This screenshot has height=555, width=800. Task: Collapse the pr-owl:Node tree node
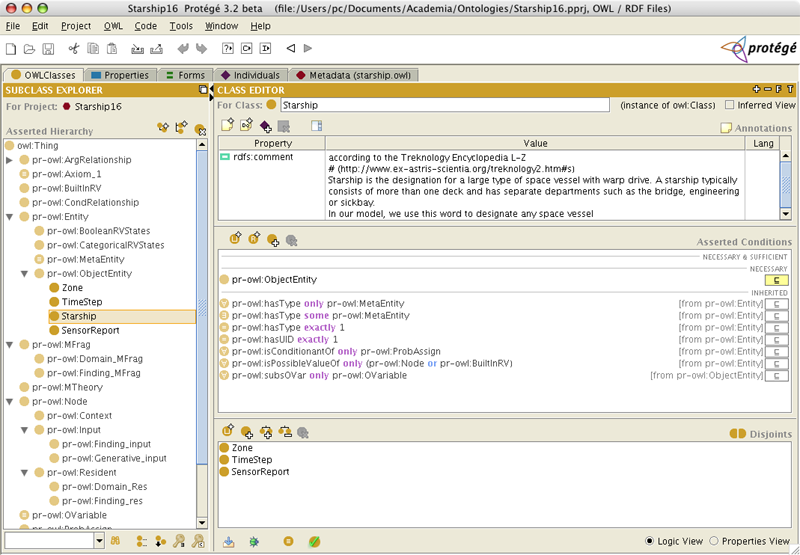10,401
